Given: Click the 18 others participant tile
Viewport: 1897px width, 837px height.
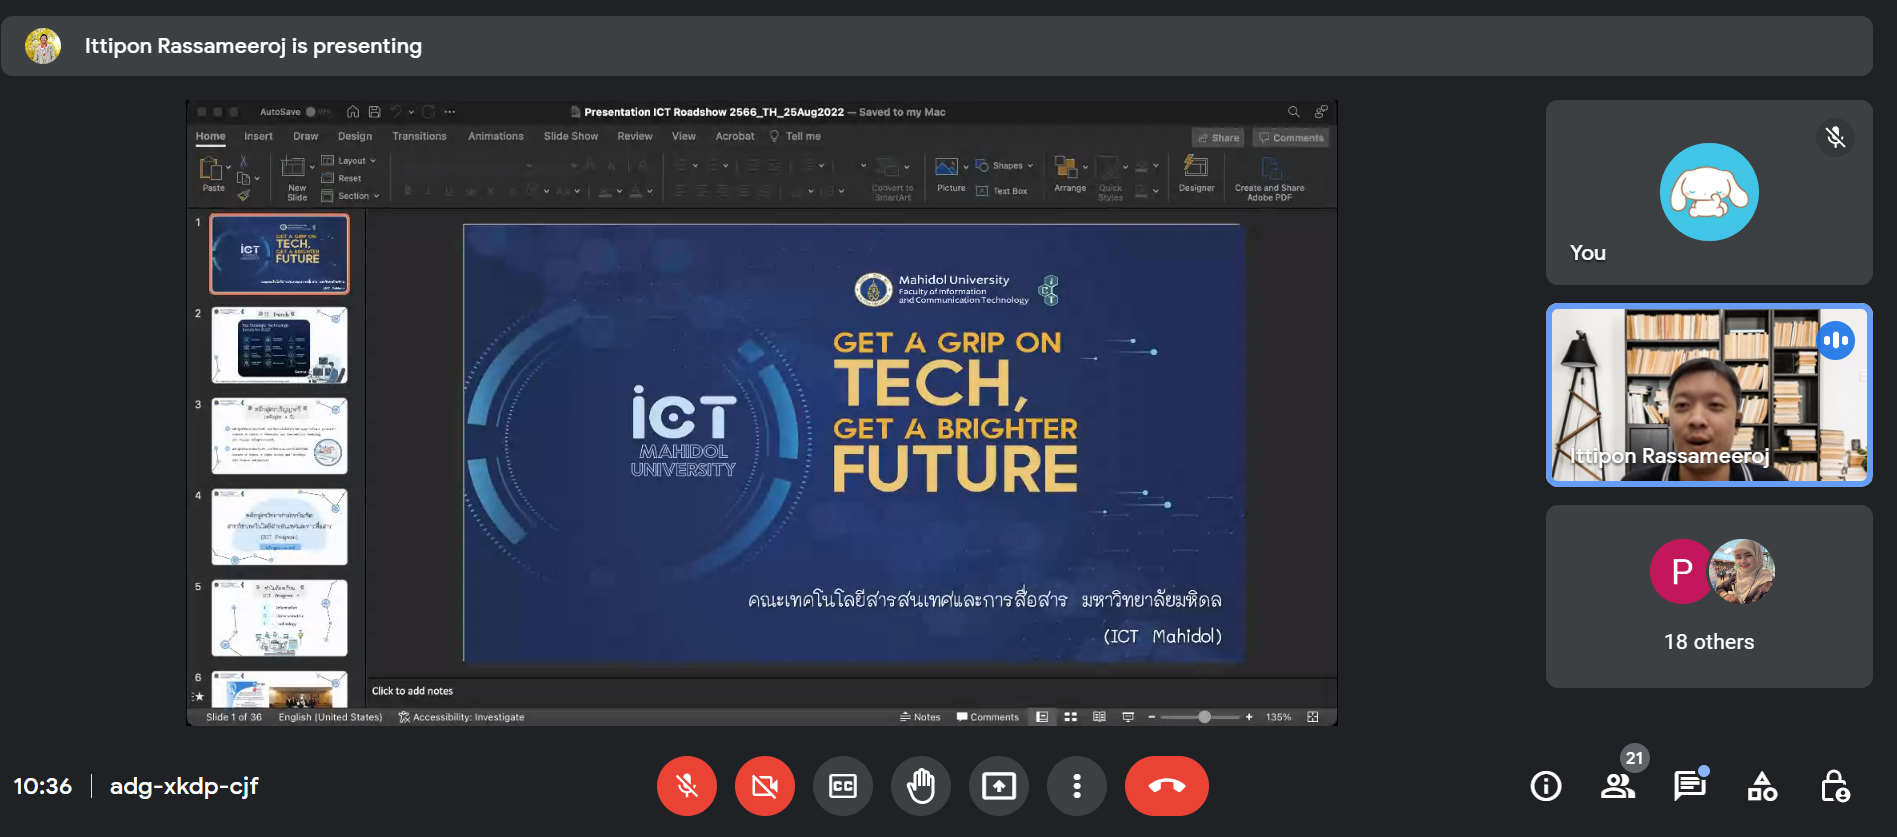Looking at the screenshot, I should coord(1708,596).
